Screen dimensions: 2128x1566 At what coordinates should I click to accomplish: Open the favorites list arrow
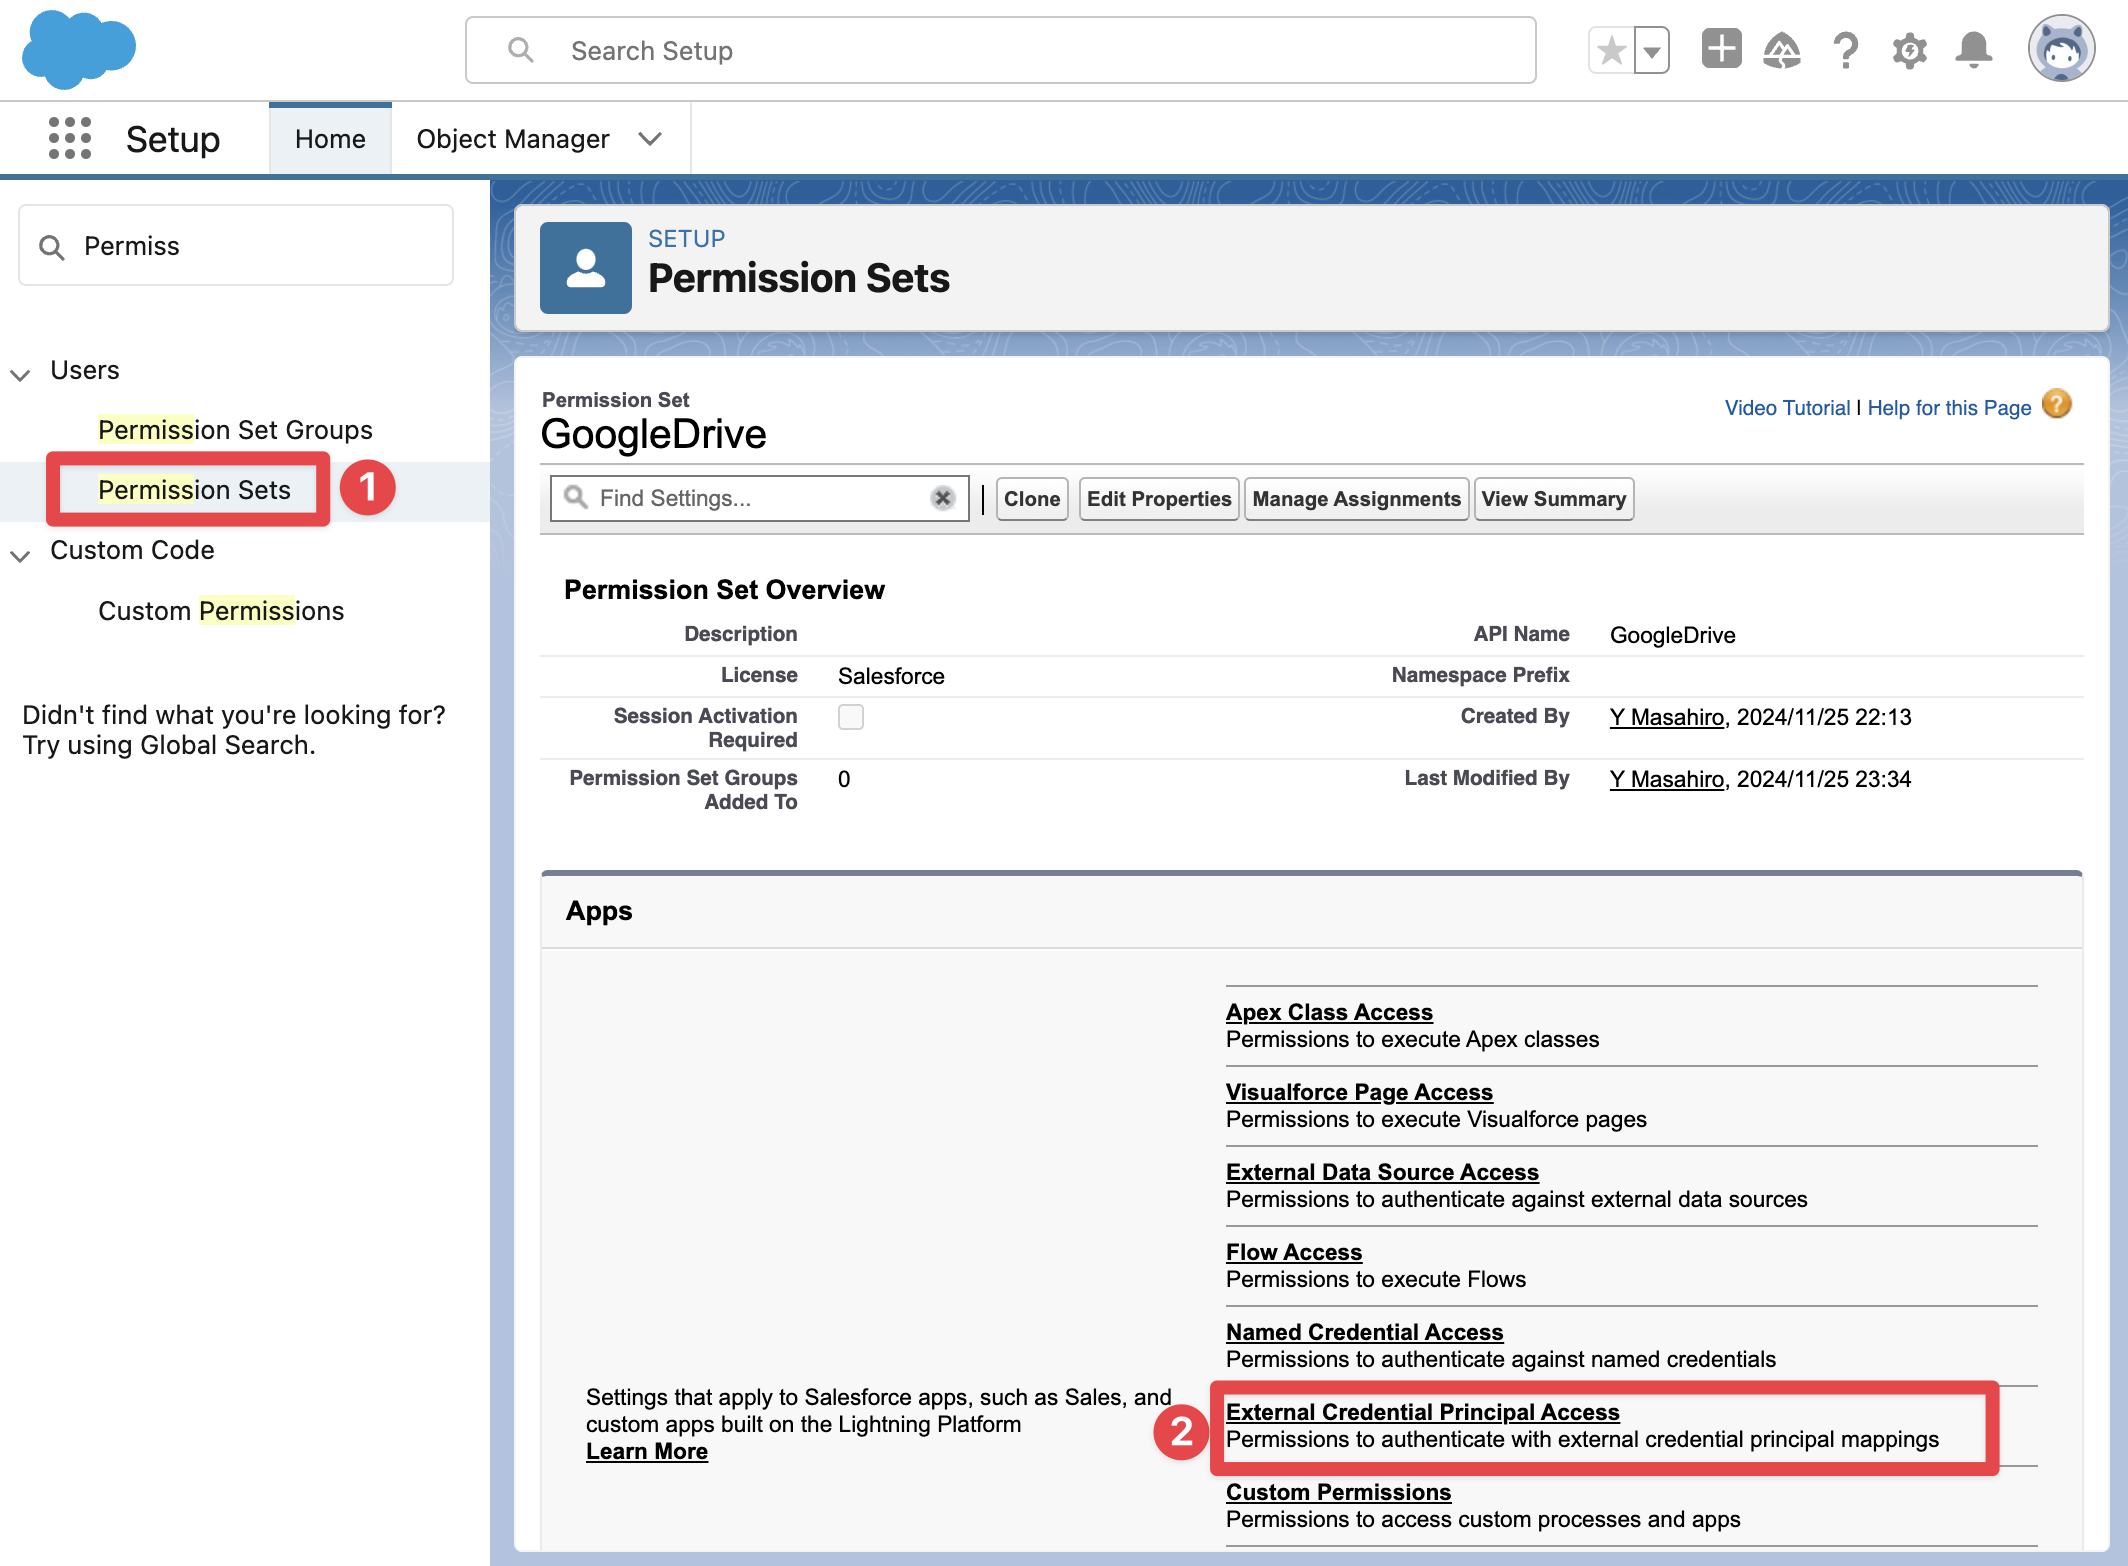click(1650, 48)
